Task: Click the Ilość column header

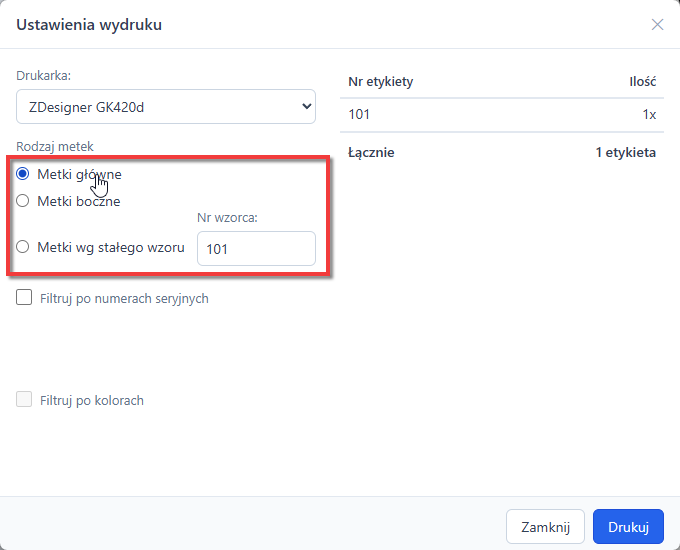Action: pyautogui.click(x=642, y=82)
